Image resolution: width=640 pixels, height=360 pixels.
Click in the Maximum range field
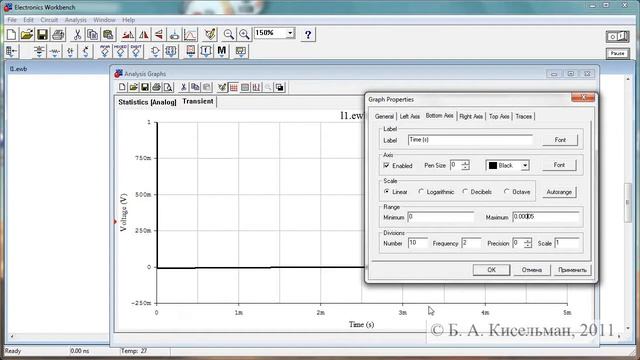(x=546, y=217)
